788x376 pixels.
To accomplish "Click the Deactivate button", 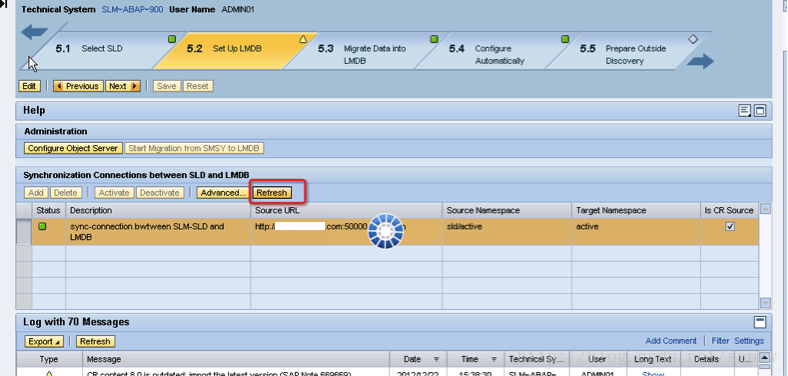I will pyautogui.click(x=159, y=193).
